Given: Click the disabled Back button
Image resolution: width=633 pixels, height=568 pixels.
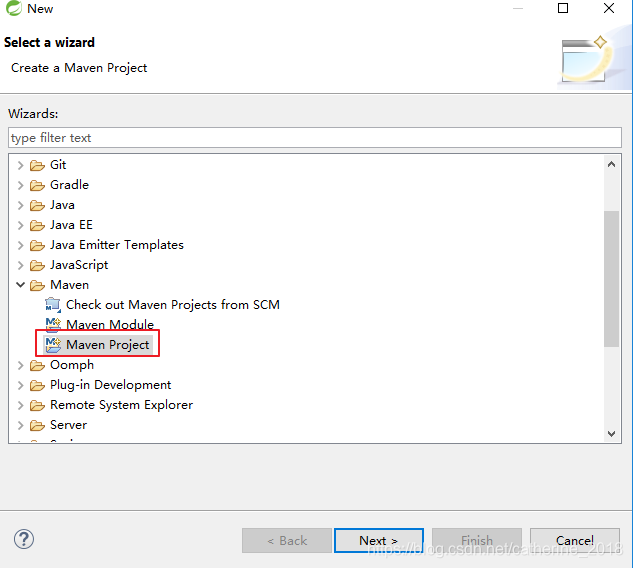Looking at the screenshot, I should click(287, 540).
